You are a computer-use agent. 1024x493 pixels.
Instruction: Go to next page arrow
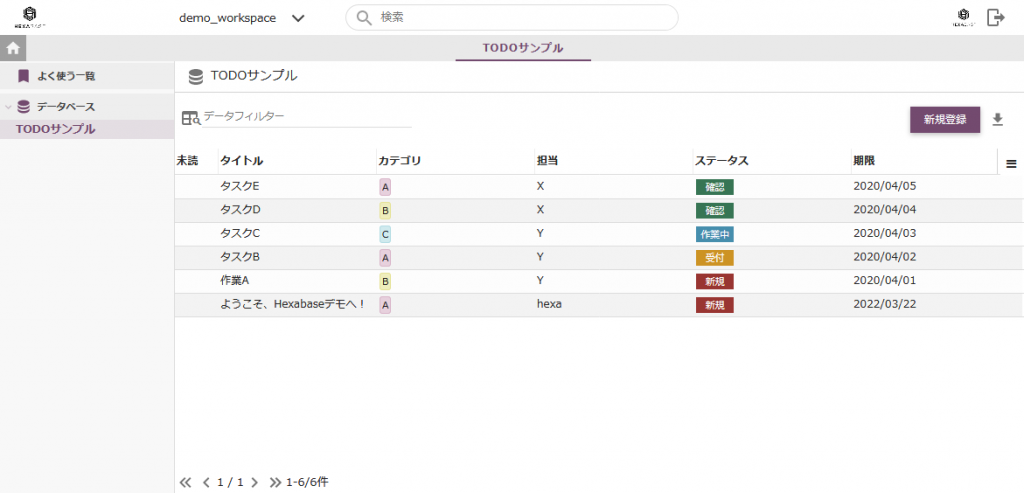(x=255, y=482)
